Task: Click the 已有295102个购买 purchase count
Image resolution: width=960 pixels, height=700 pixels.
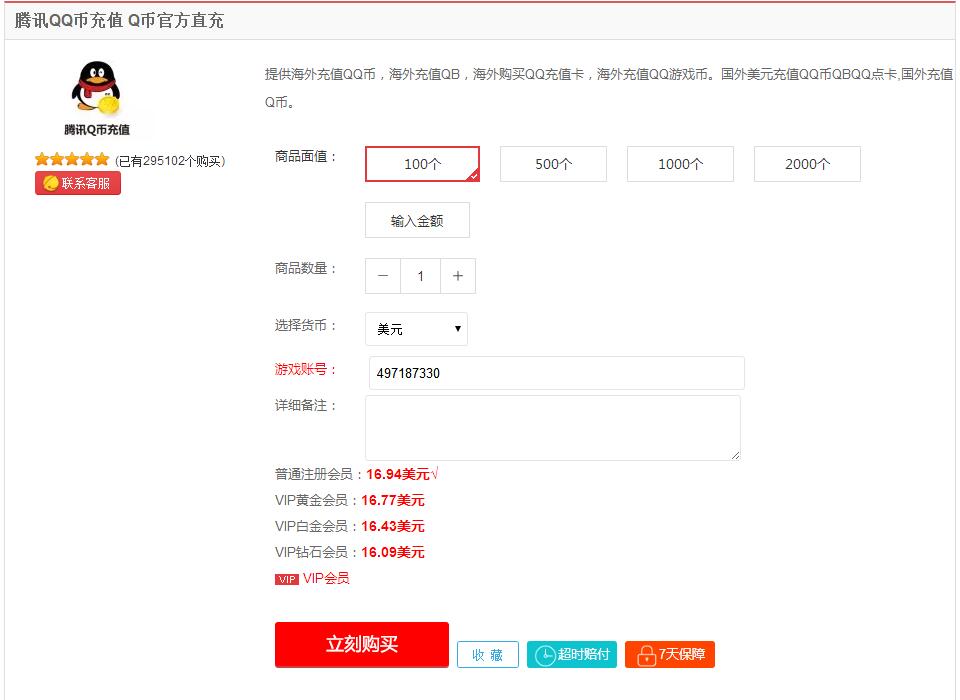Action: click(x=170, y=161)
